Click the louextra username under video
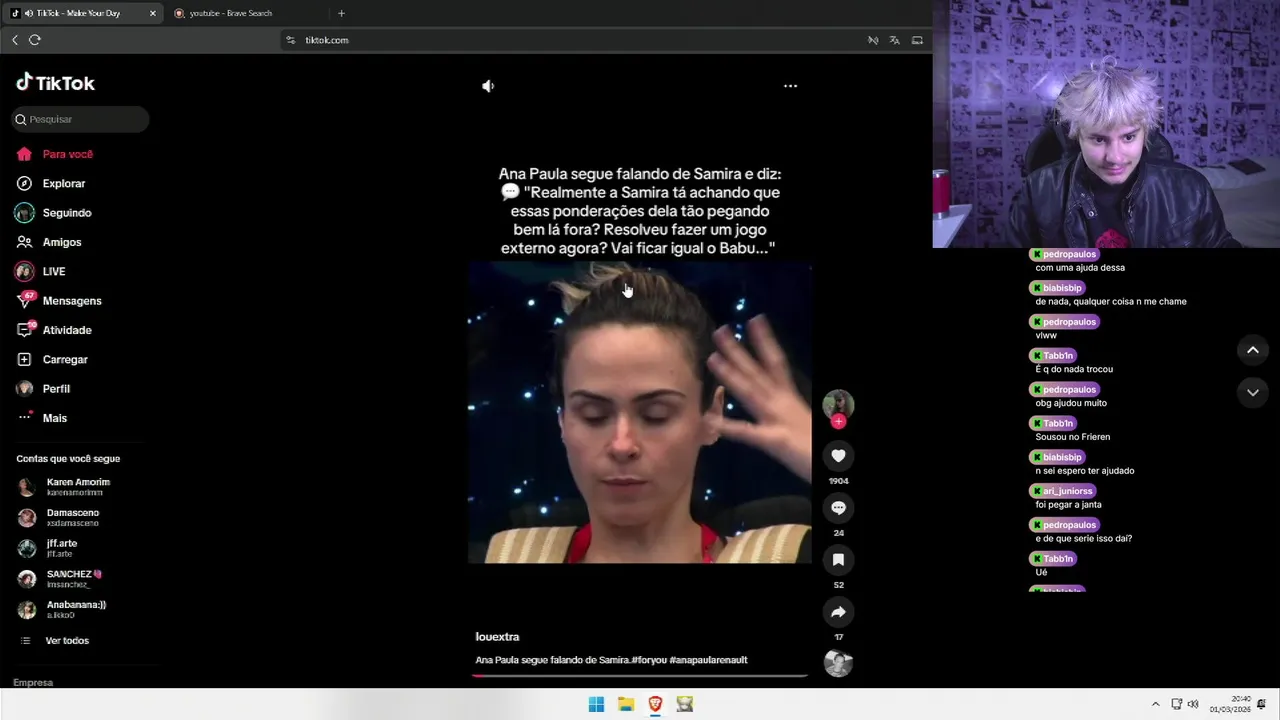Screen dimensions: 1280x720 tap(497, 637)
